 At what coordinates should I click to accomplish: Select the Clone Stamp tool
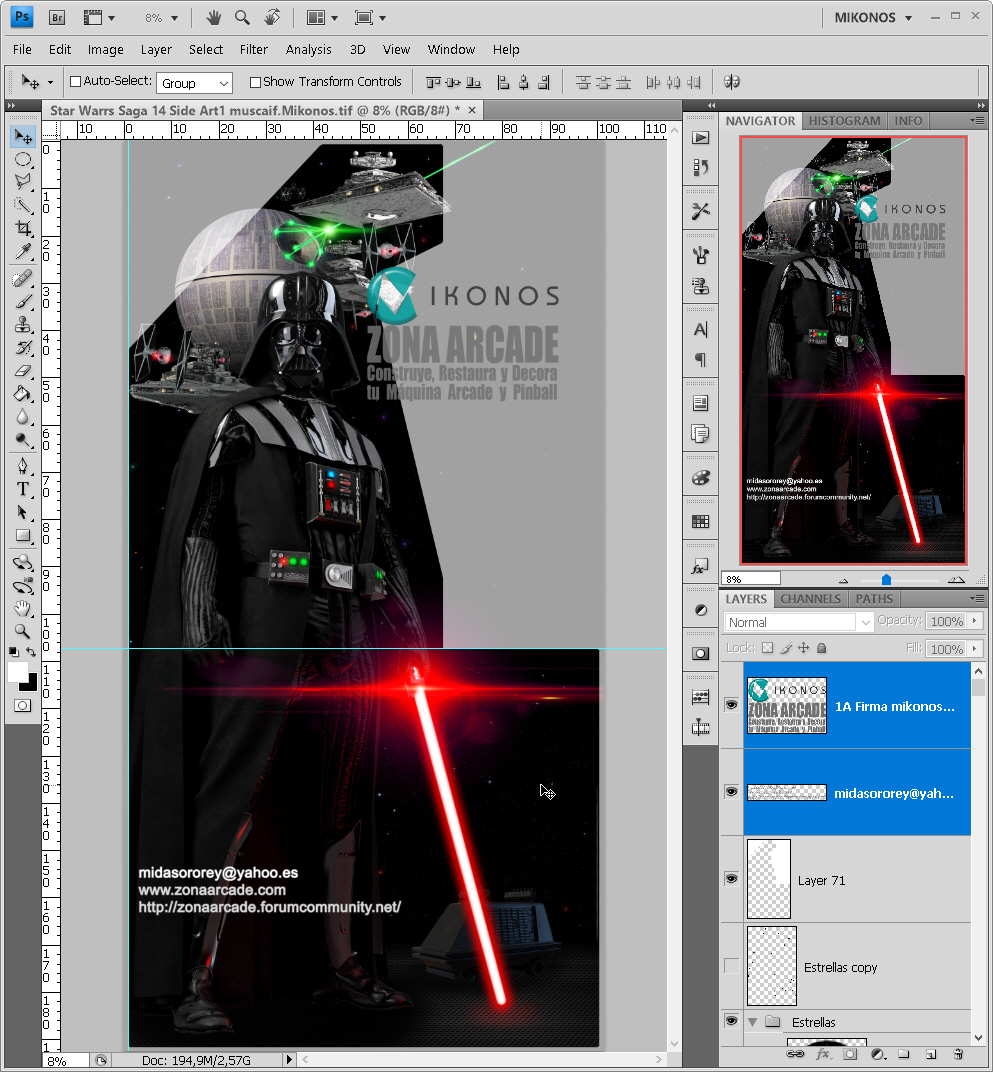point(23,324)
